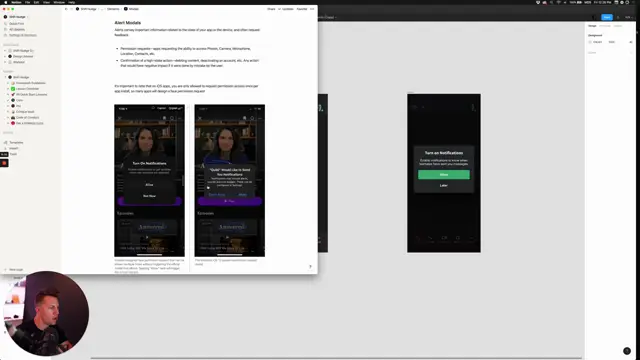The height and width of the screenshot is (360, 640).
Task: Open All Updates in Notion sidebar
Action: pyautogui.click(x=17, y=29)
